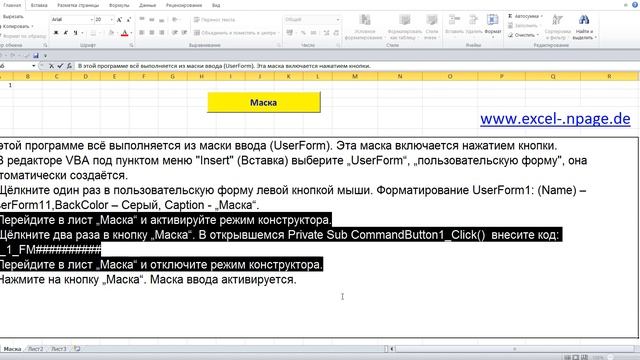Select the Маска sheet tab
Viewport: 640px width, 360px height.
(x=12, y=349)
